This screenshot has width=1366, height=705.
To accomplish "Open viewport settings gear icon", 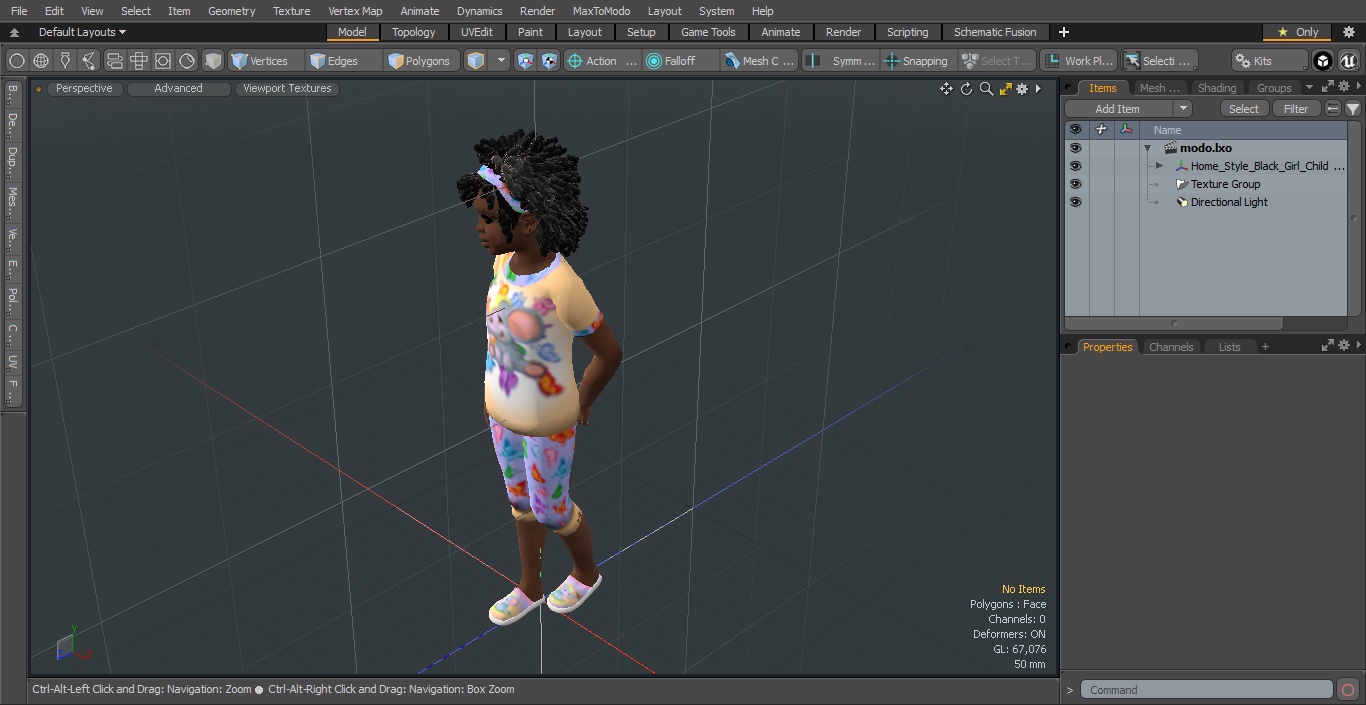I will [x=1022, y=89].
